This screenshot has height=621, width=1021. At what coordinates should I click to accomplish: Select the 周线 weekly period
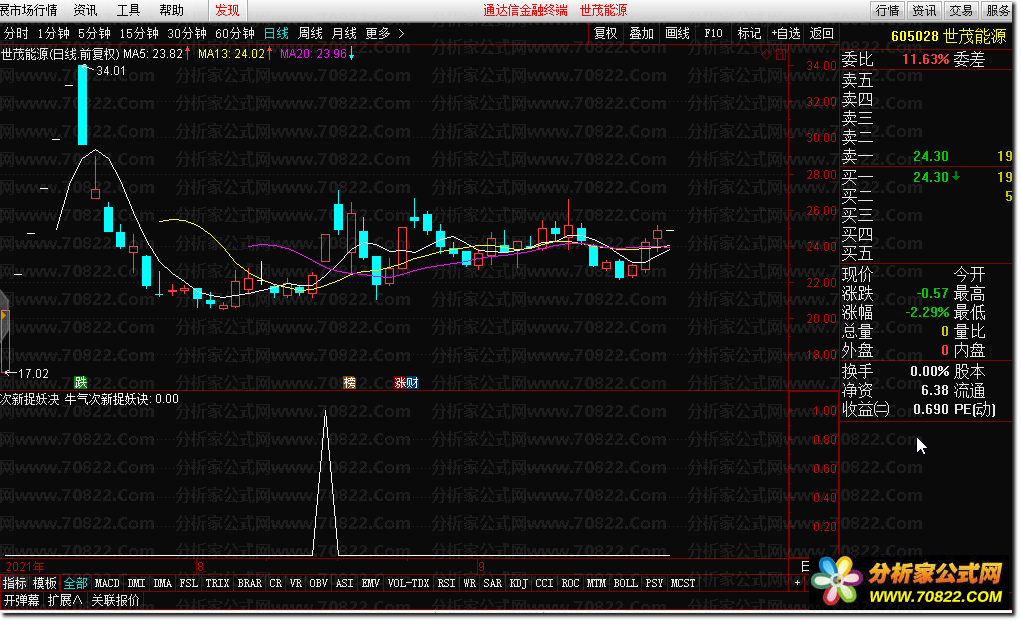click(x=311, y=33)
